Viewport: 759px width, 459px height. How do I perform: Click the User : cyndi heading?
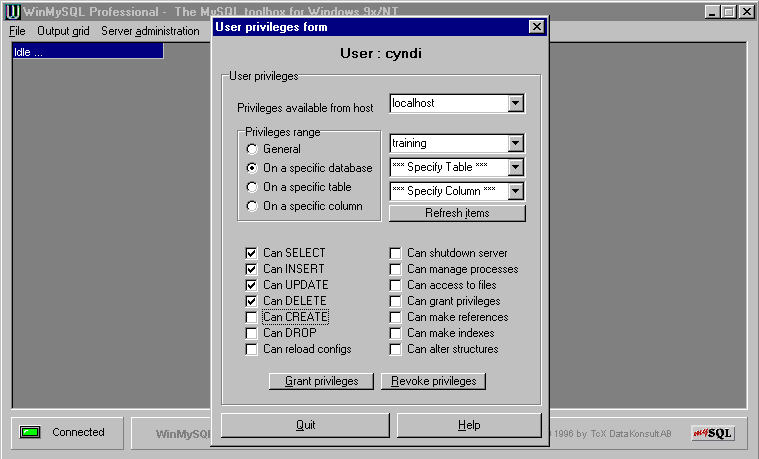click(x=380, y=53)
